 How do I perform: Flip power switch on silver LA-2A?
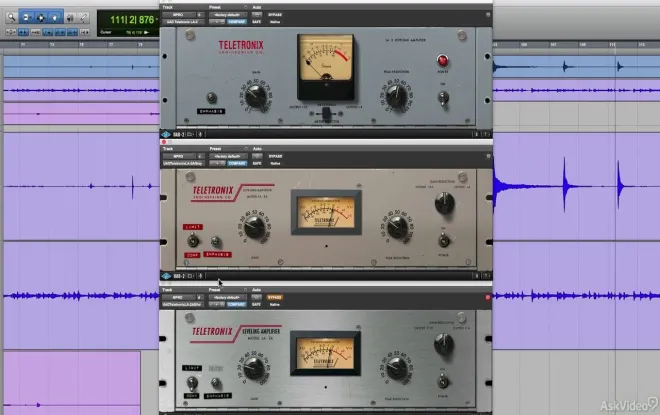(x=443, y=381)
